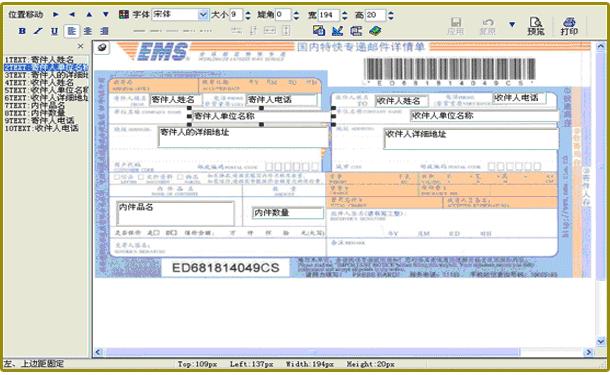Click the 预览 preview icon
Screen dimensions: 610x375
coord(536,26)
